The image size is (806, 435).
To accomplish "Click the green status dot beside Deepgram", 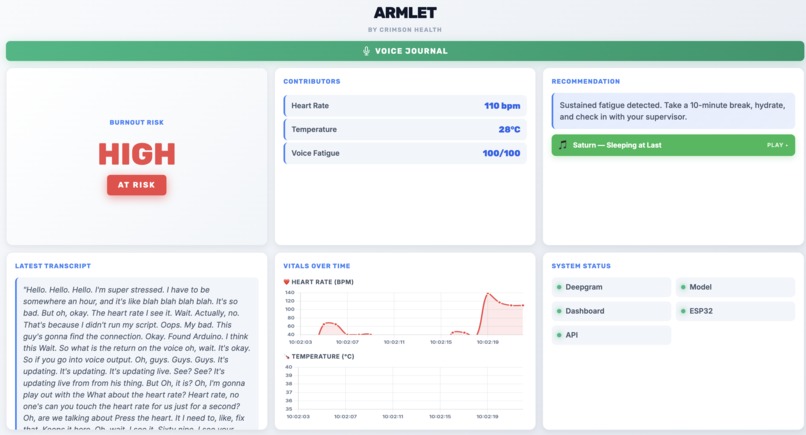I will click(x=559, y=287).
